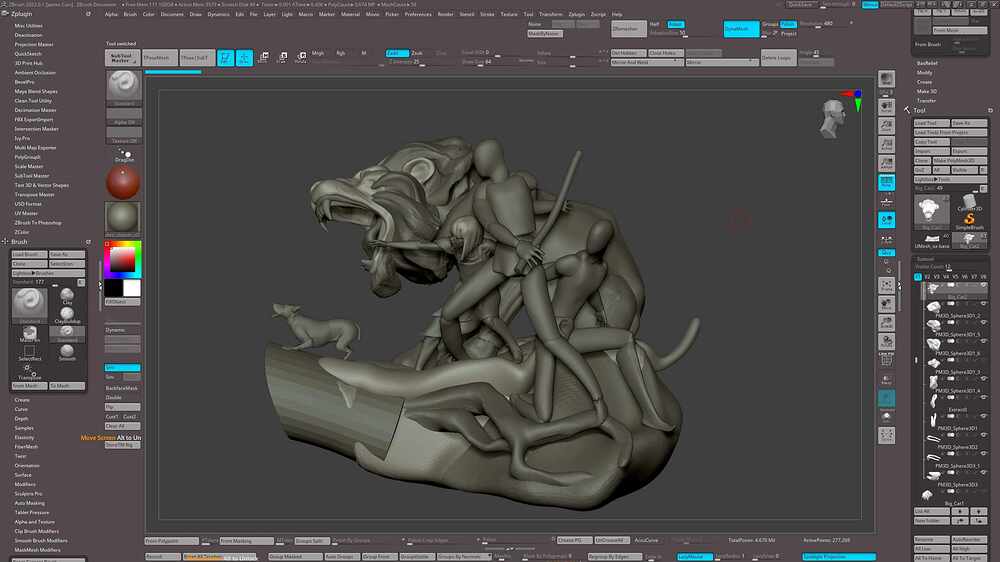Select the Move gizmo toolbar icon
Screen dimensions: 1000x562
pyautogui.click(x=264, y=57)
